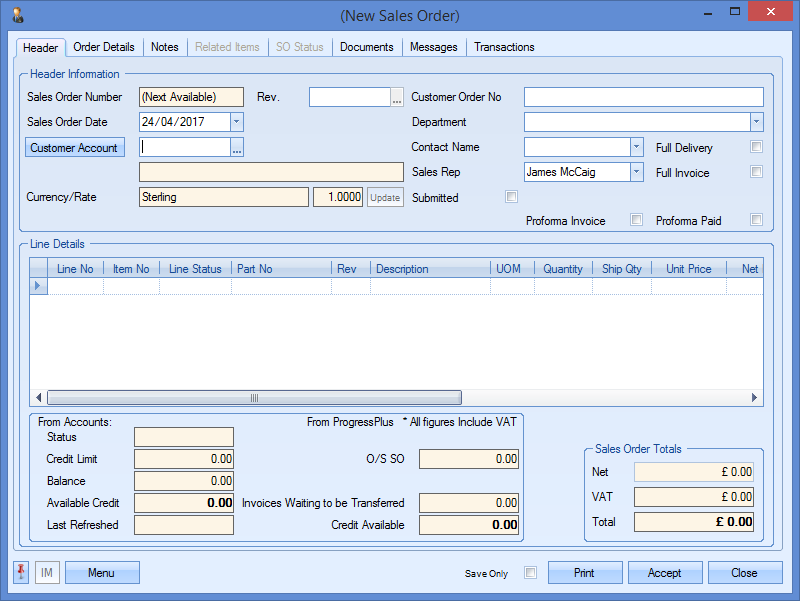Open the Sales Order Date picker dropdown

click(x=236, y=122)
